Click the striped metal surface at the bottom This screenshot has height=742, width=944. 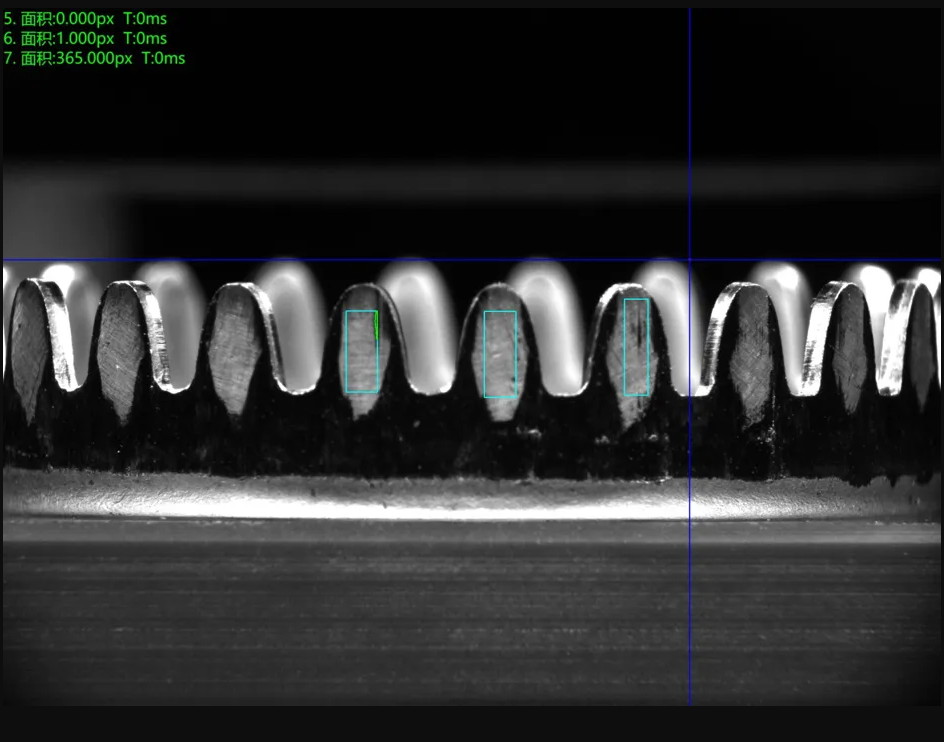pyautogui.click(x=470, y=620)
